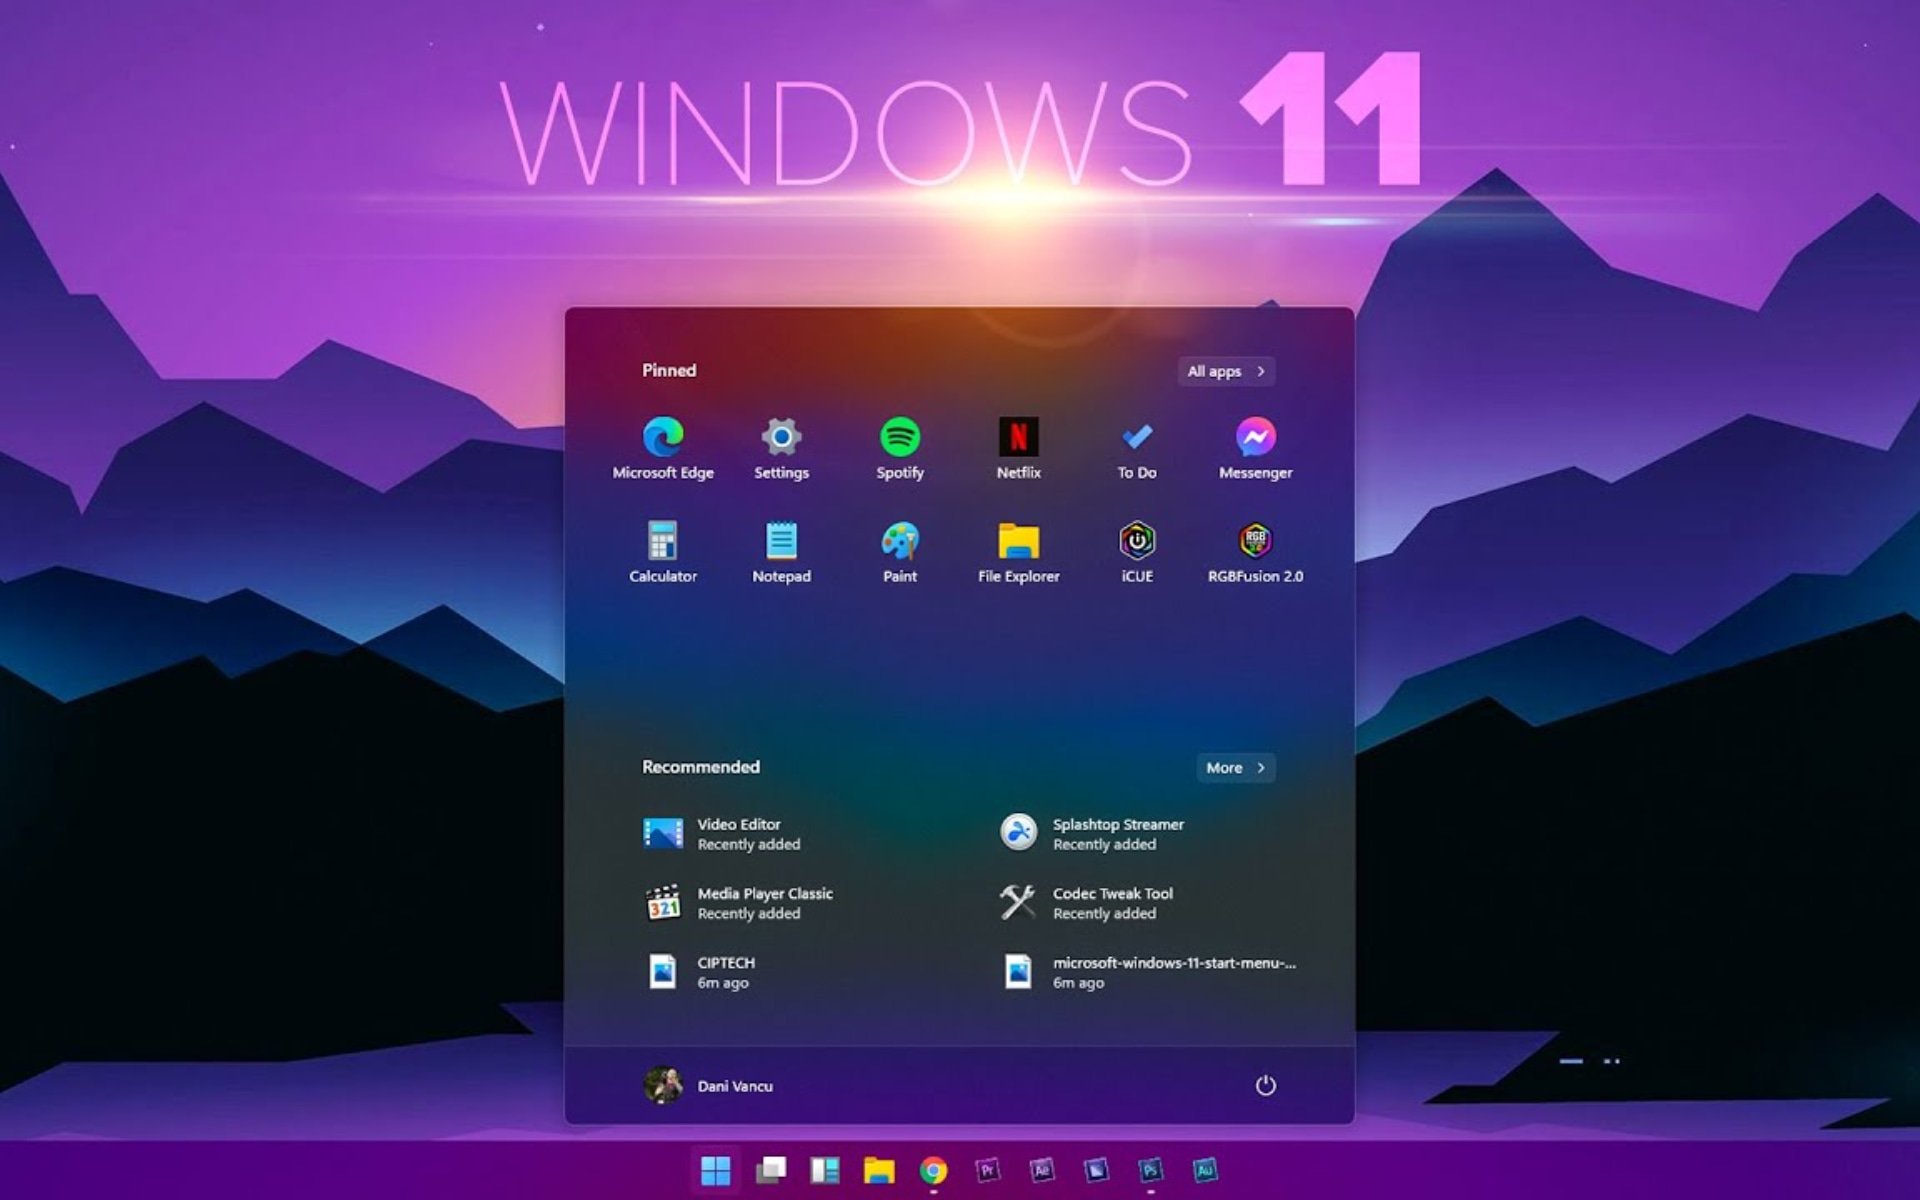Viewport: 1920px width, 1200px height.
Task: Click the power button in Start menu
Action: (1265, 1085)
